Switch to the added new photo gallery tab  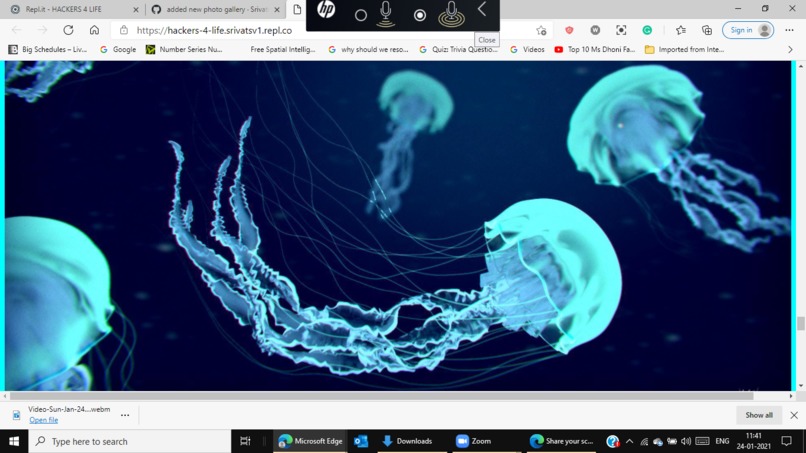pos(216,9)
